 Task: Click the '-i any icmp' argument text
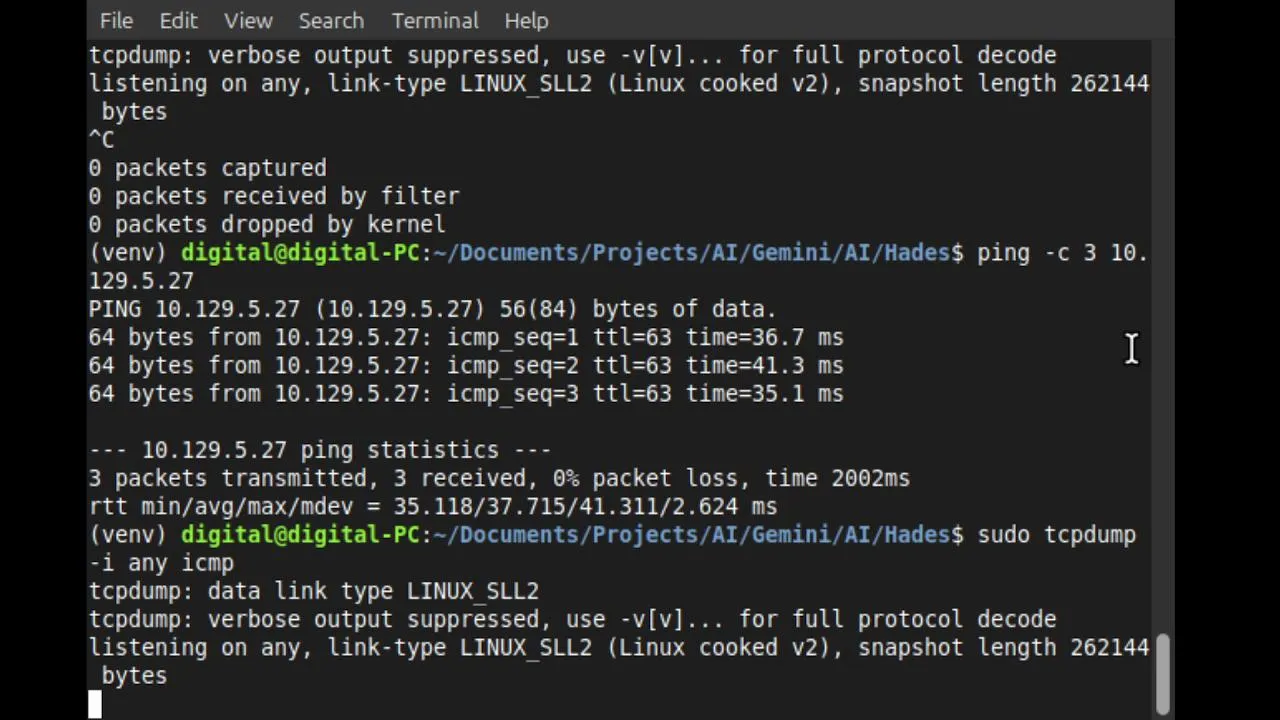pos(161,564)
